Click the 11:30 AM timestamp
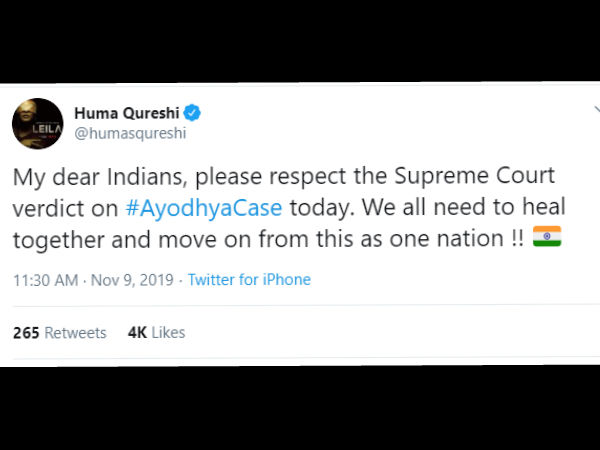 (46, 280)
